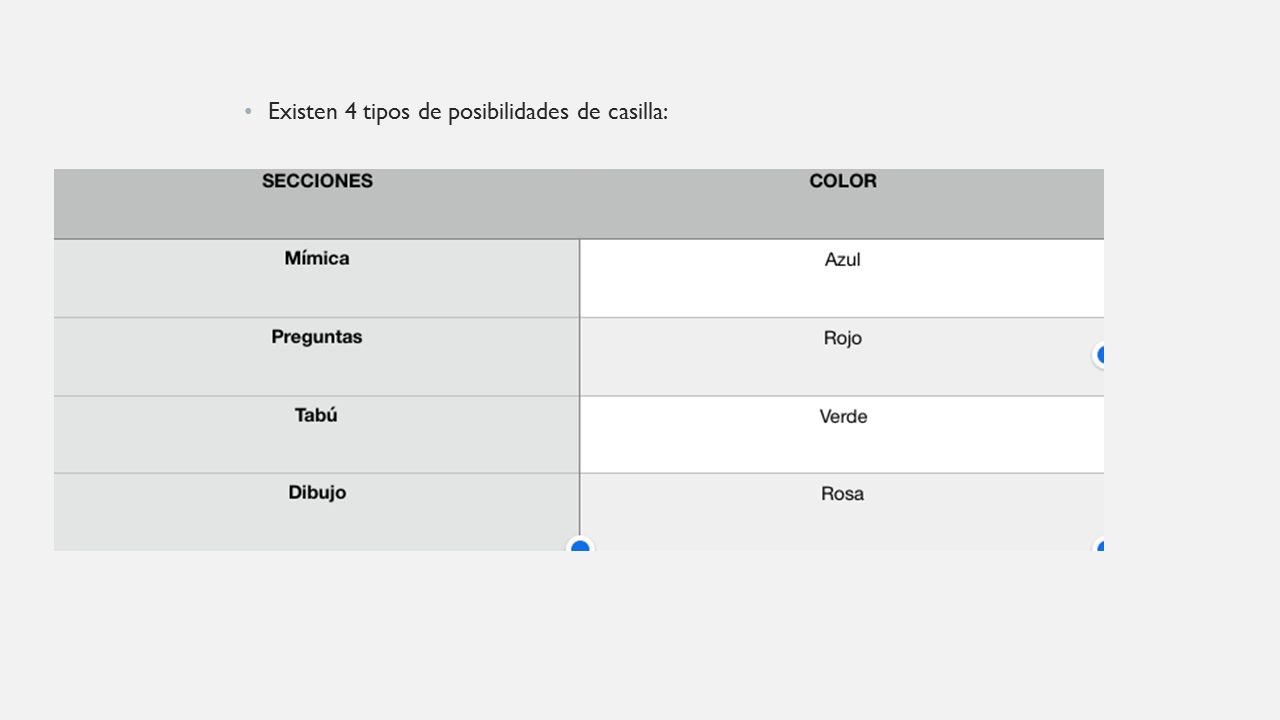Viewport: 1280px width, 720px height.
Task: Select the "Tabú" section cell
Action: tap(317, 435)
